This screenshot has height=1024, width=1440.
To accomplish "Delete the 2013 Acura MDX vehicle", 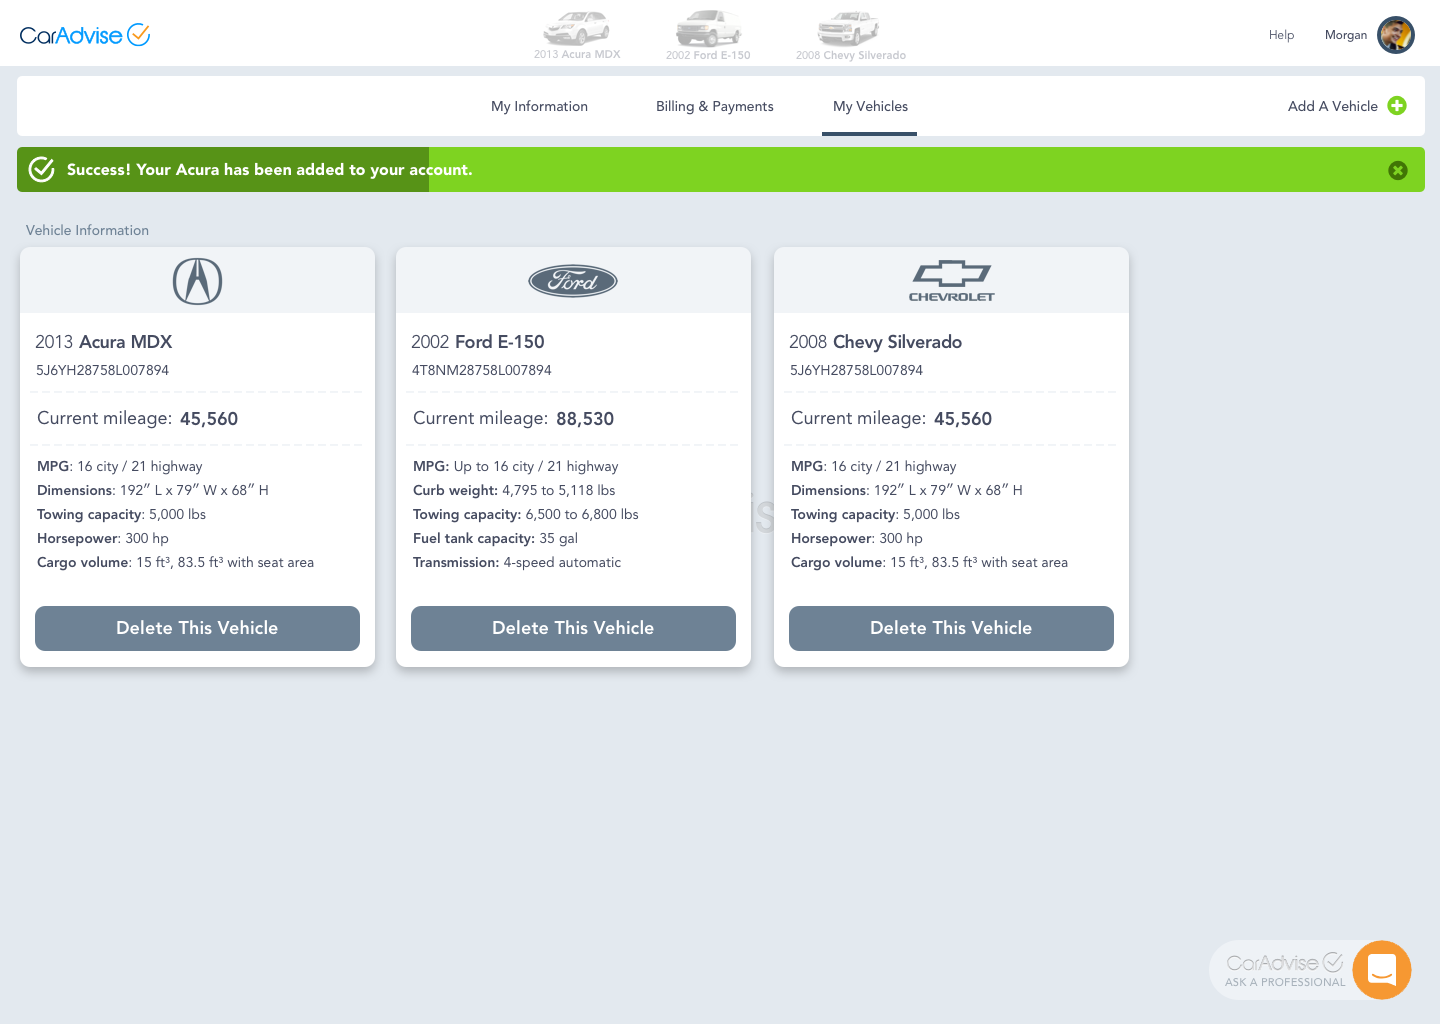I will coord(197,628).
